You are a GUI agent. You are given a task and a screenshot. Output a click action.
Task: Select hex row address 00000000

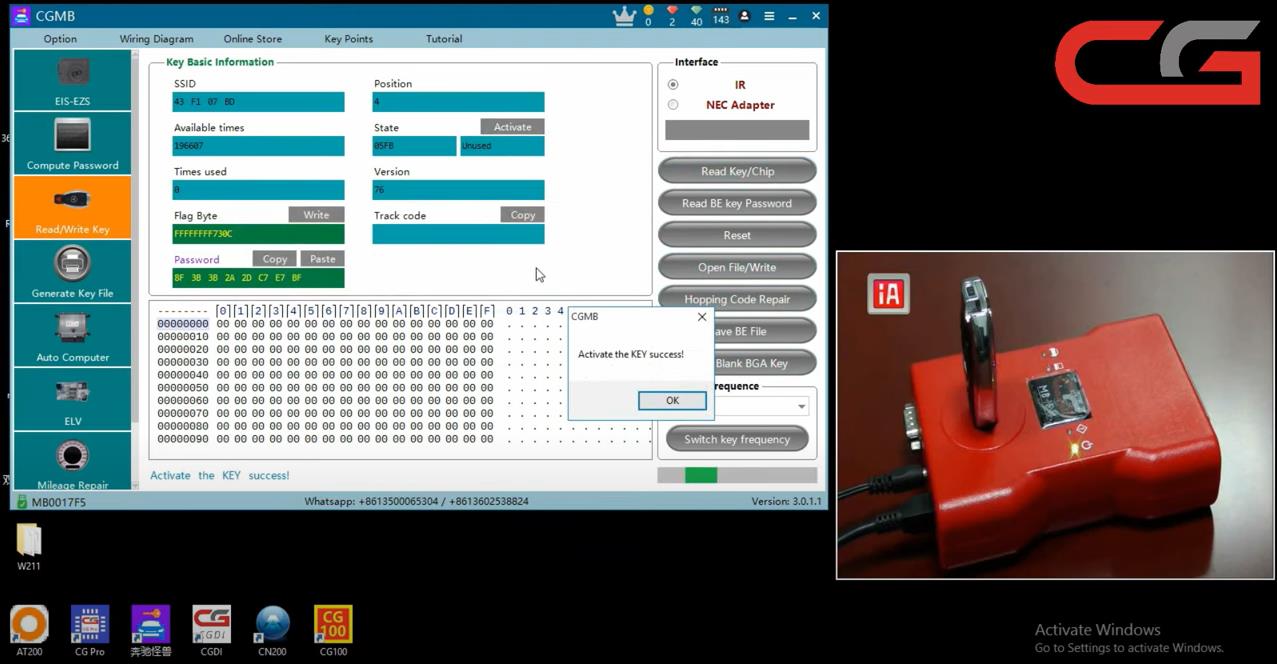tap(183, 324)
